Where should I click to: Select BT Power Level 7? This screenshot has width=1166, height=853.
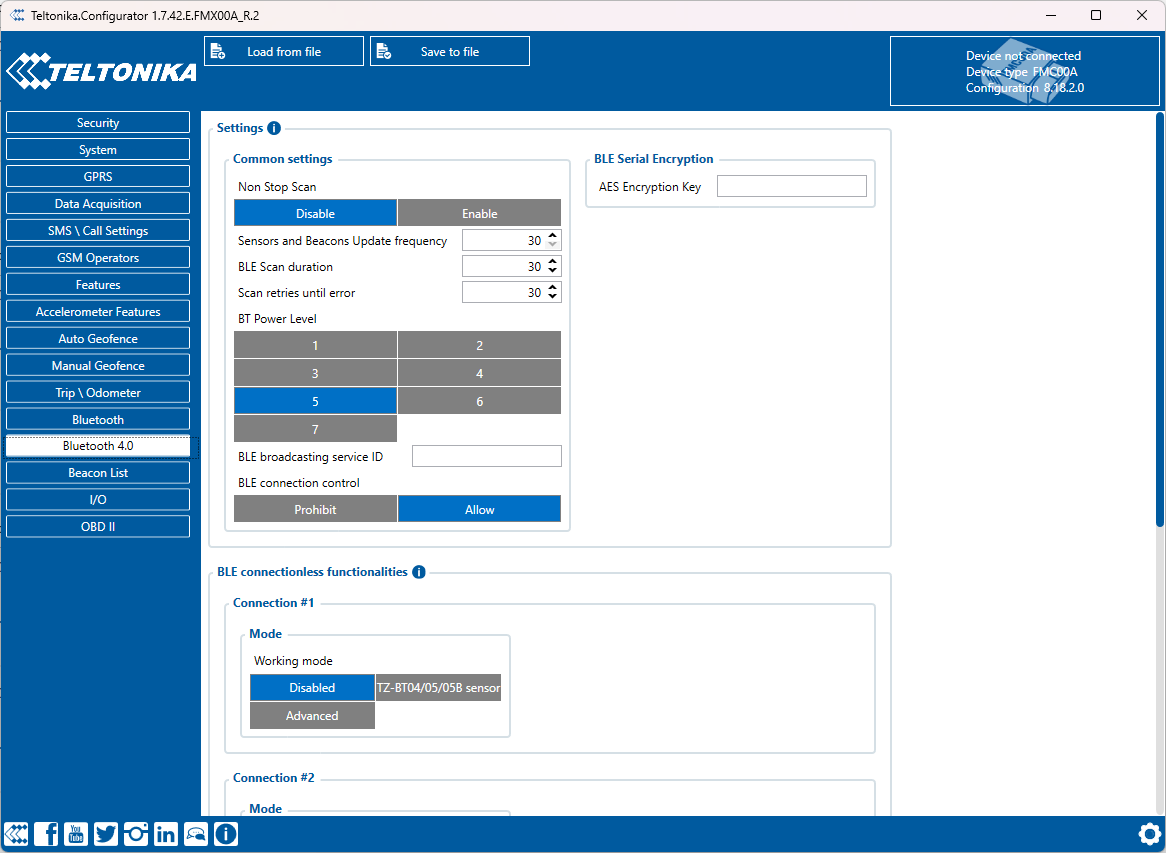(x=315, y=429)
